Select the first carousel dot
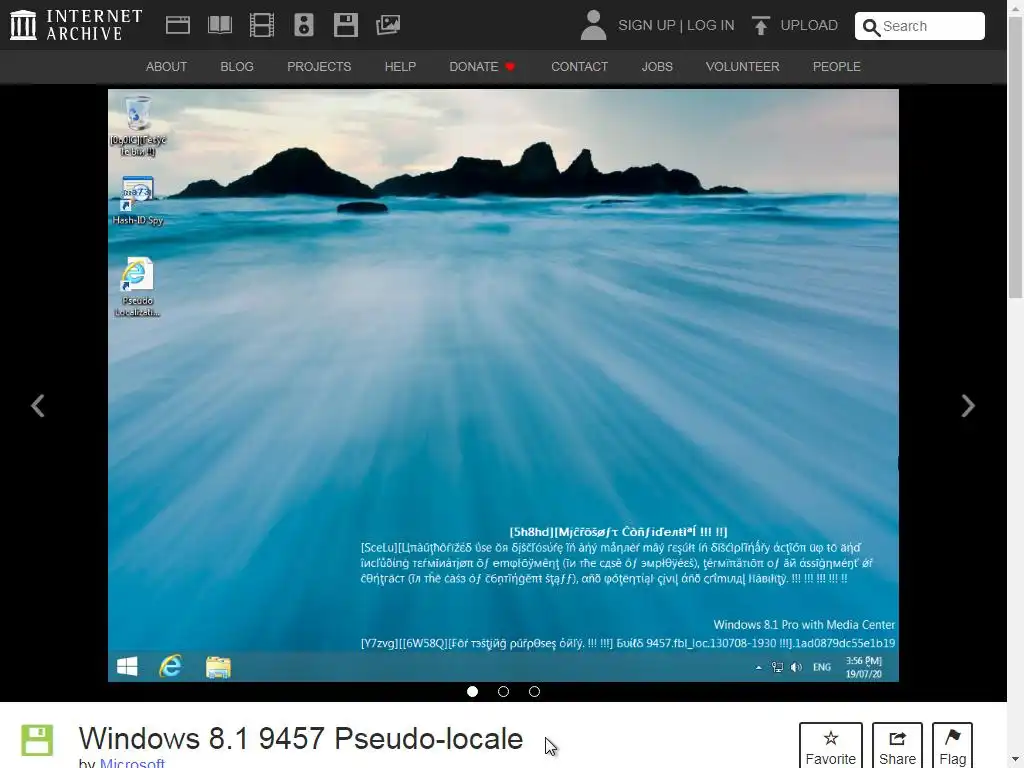The width and height of the screenshot is (1024, 768). [x=472, y=692]
